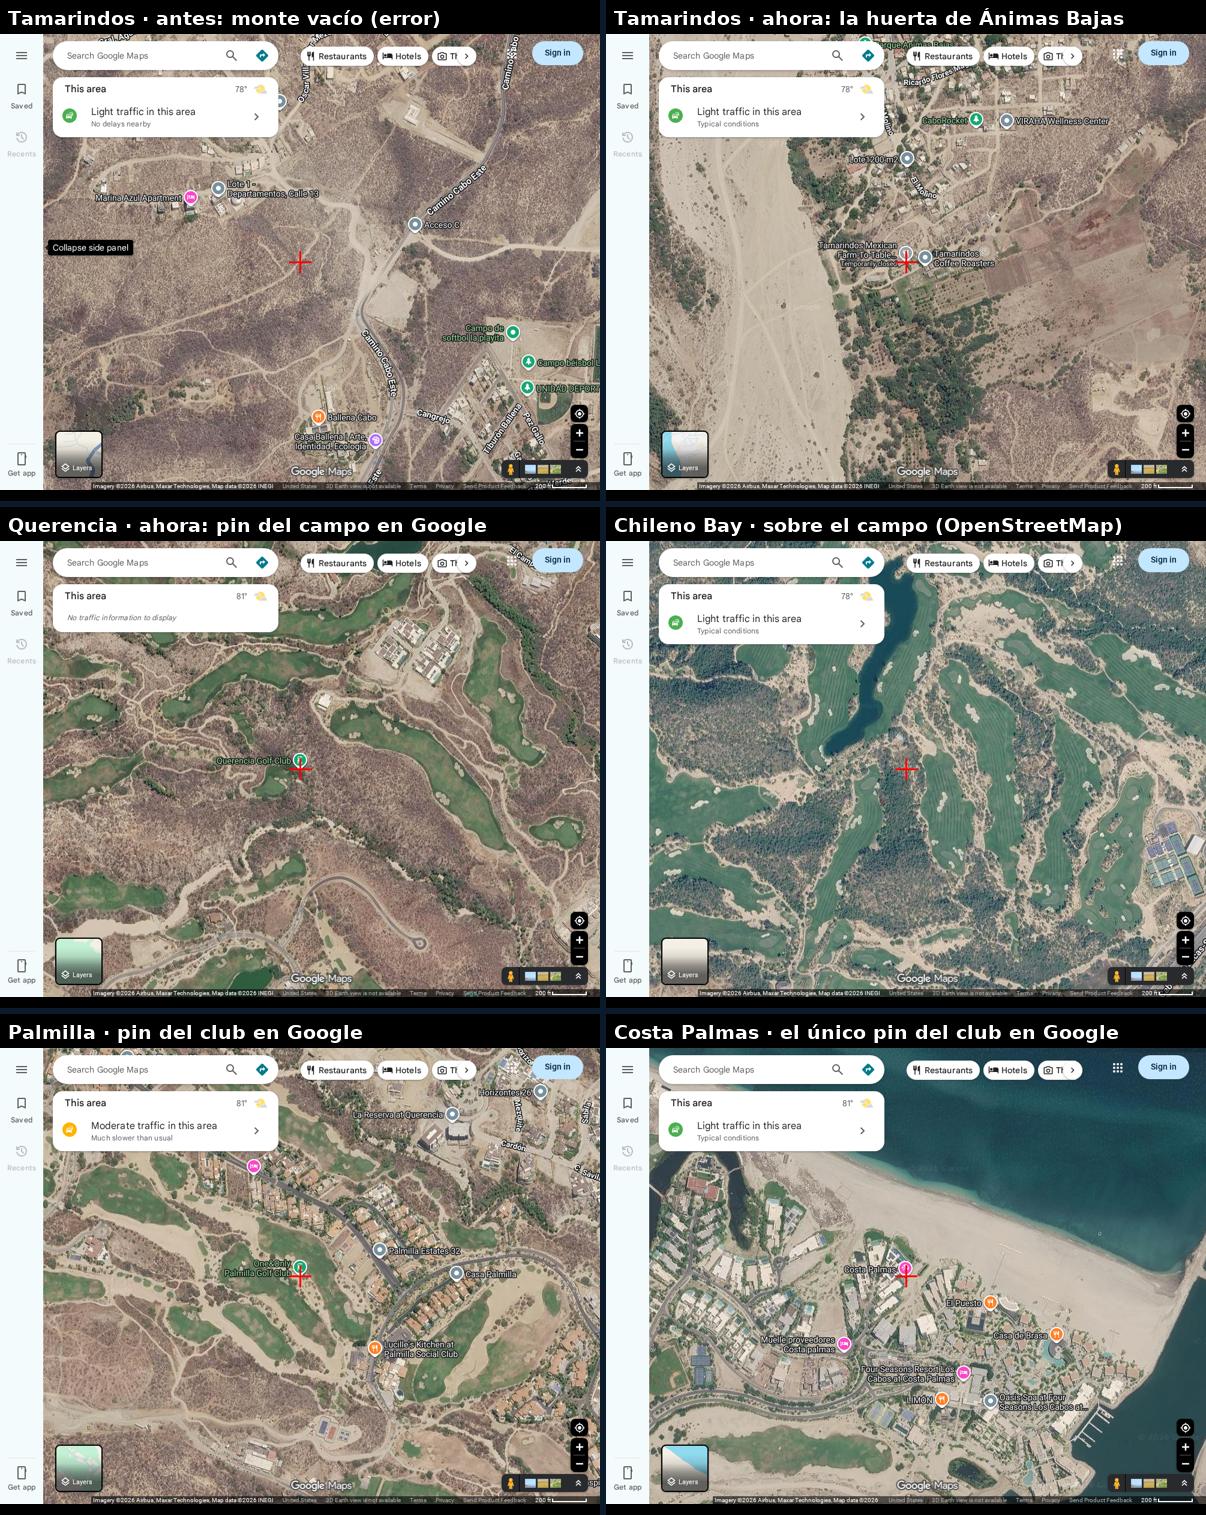Open the Layers thumbnail in the Palmilla panel

click(x=78, y=1468)
